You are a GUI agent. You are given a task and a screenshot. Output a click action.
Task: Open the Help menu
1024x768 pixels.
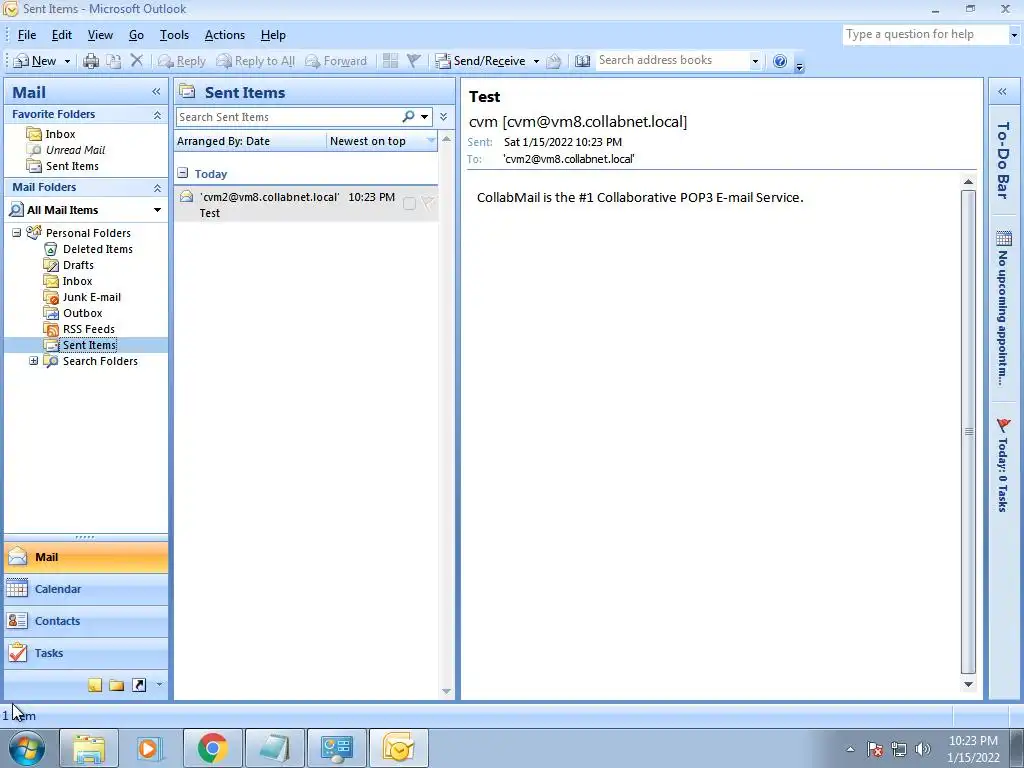(x=273, y=35)
